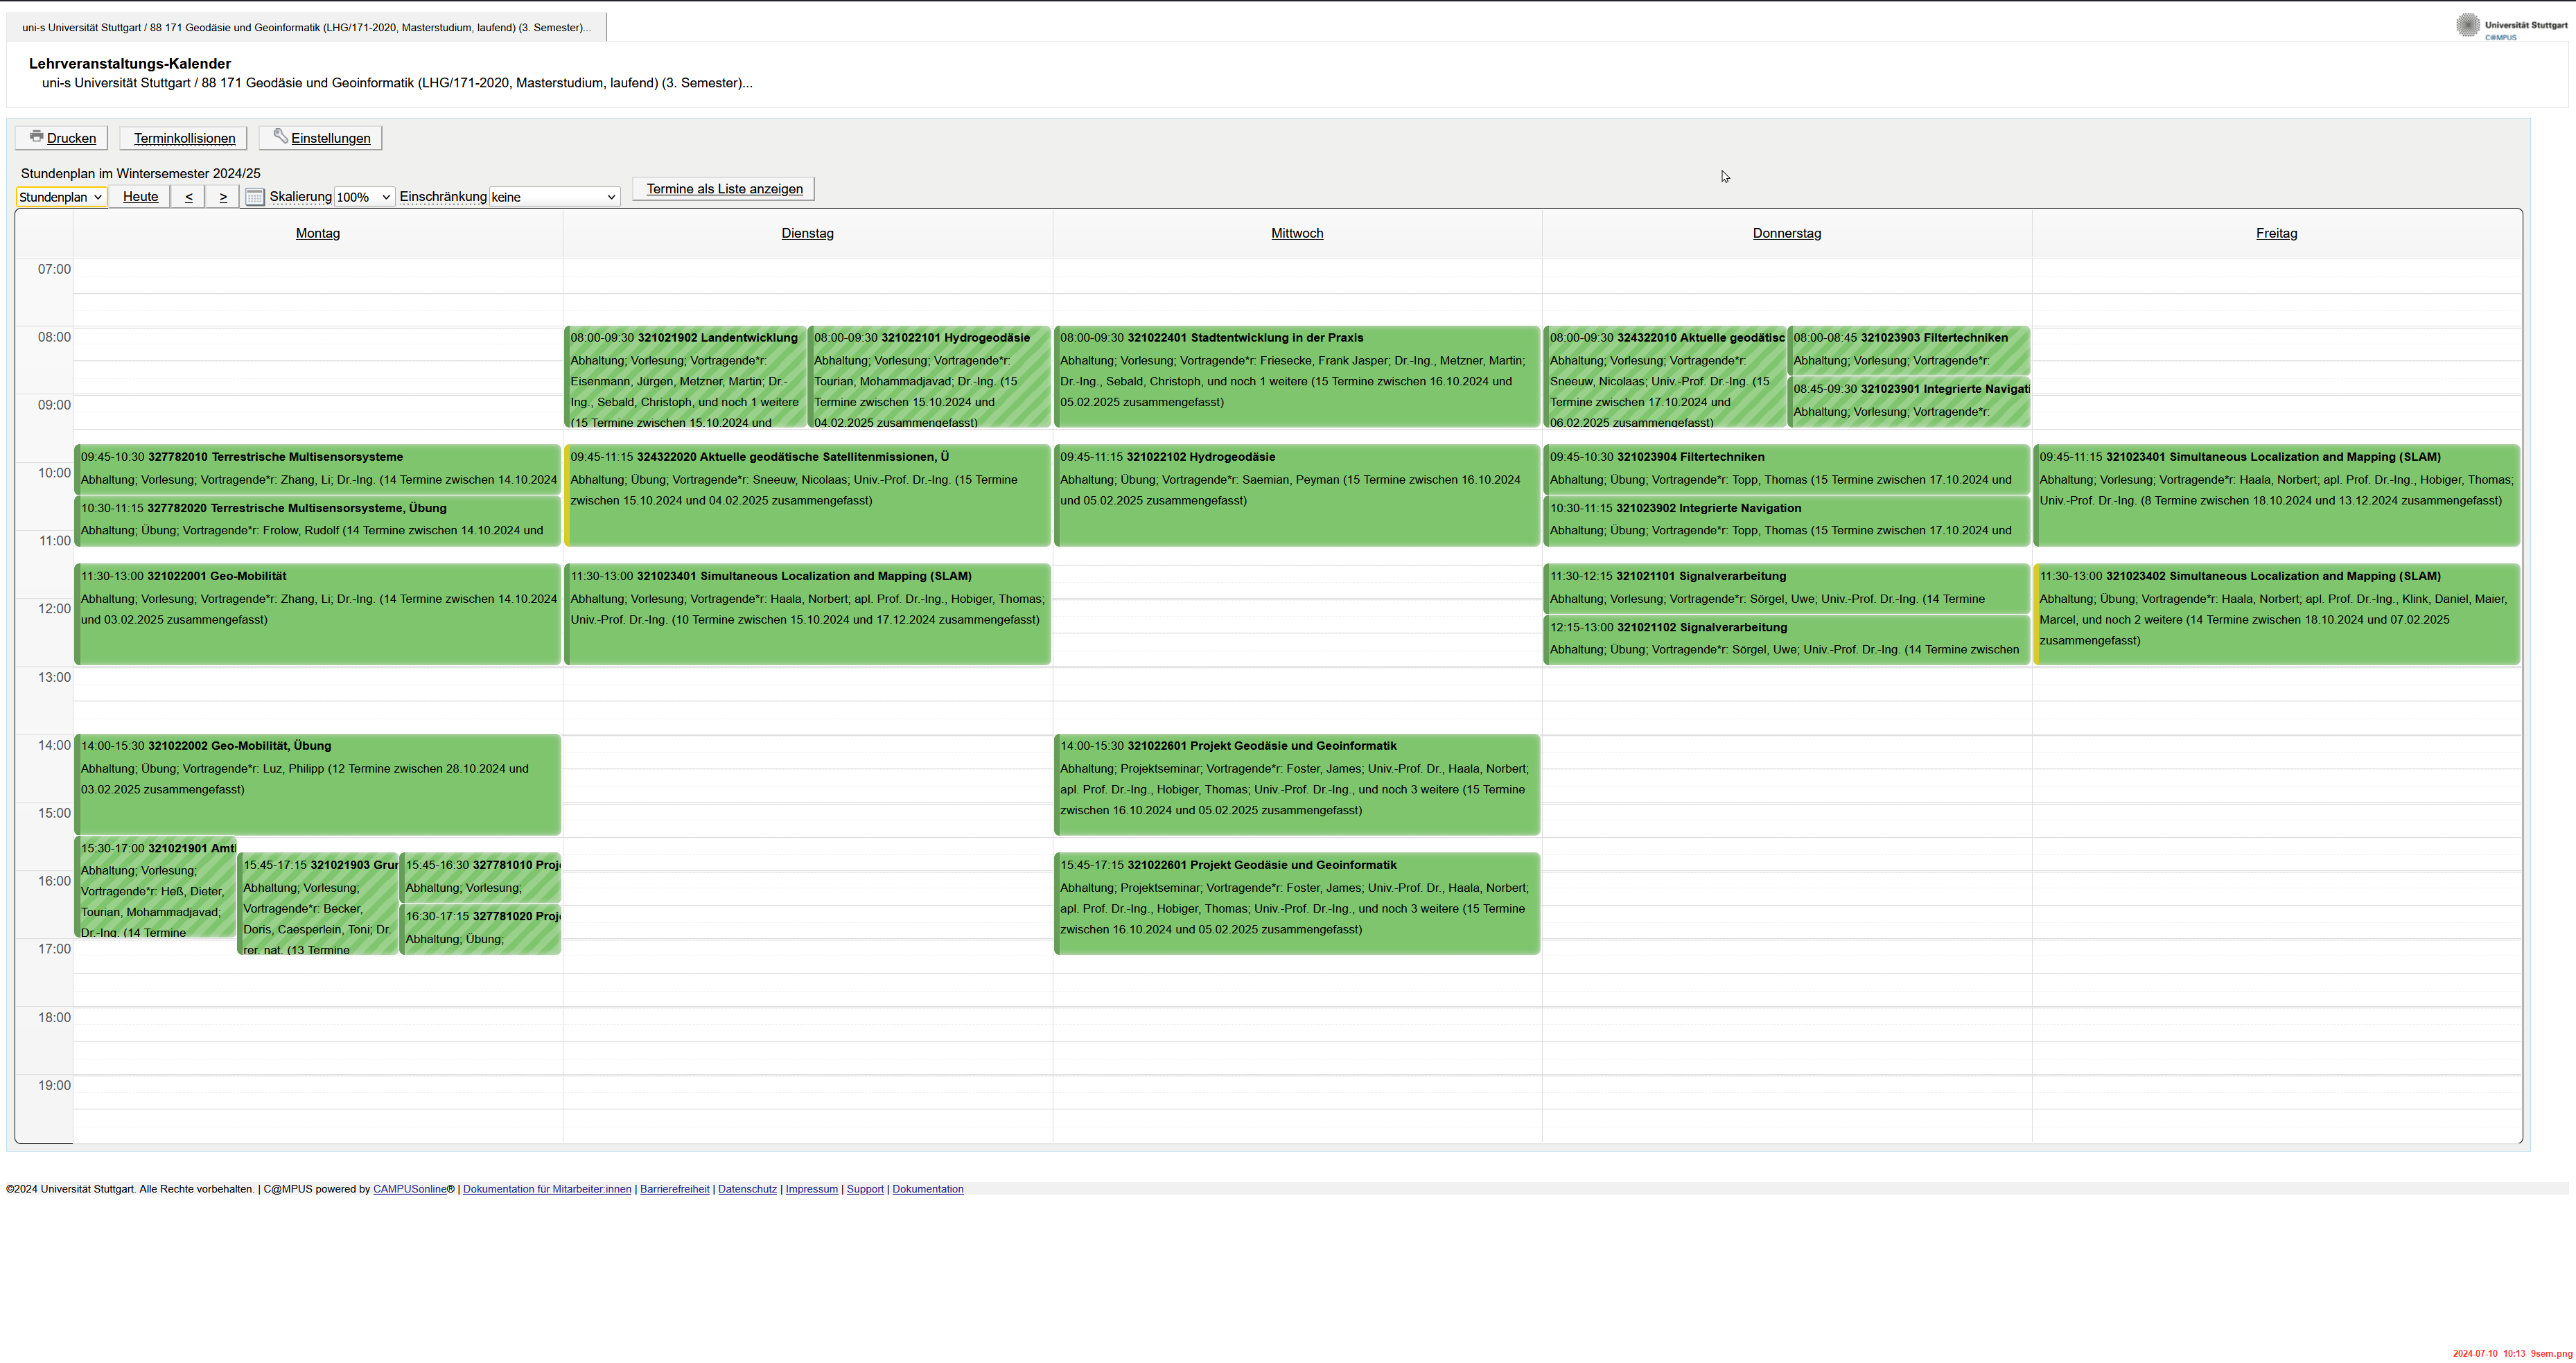This screenshot has width=2576, height=1363.
Task: Click the Lehrveranstaltungs-Kalender heading
Action: click(x=130, y=63)
